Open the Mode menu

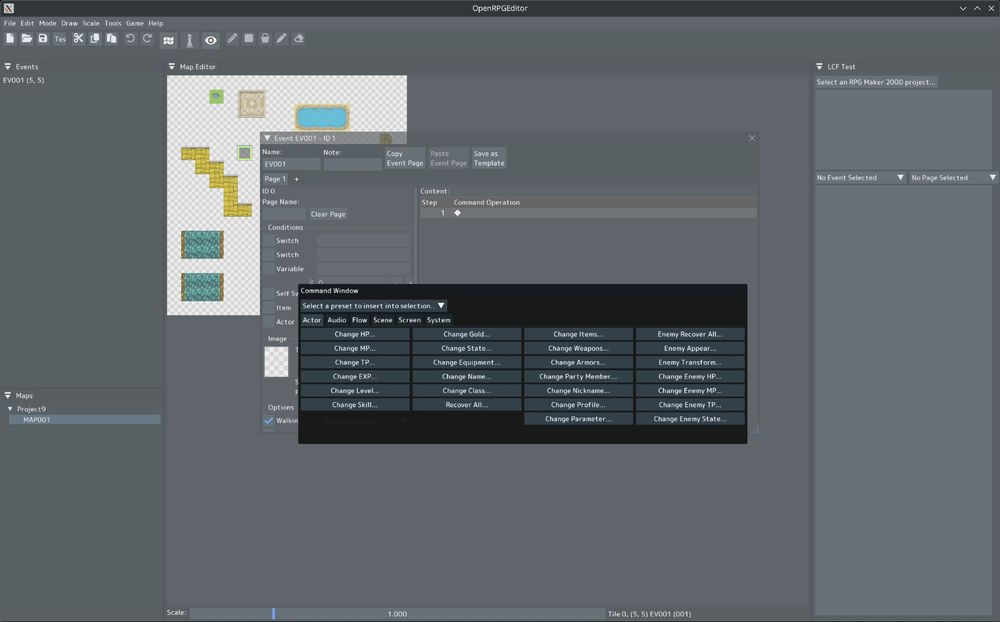47,23
